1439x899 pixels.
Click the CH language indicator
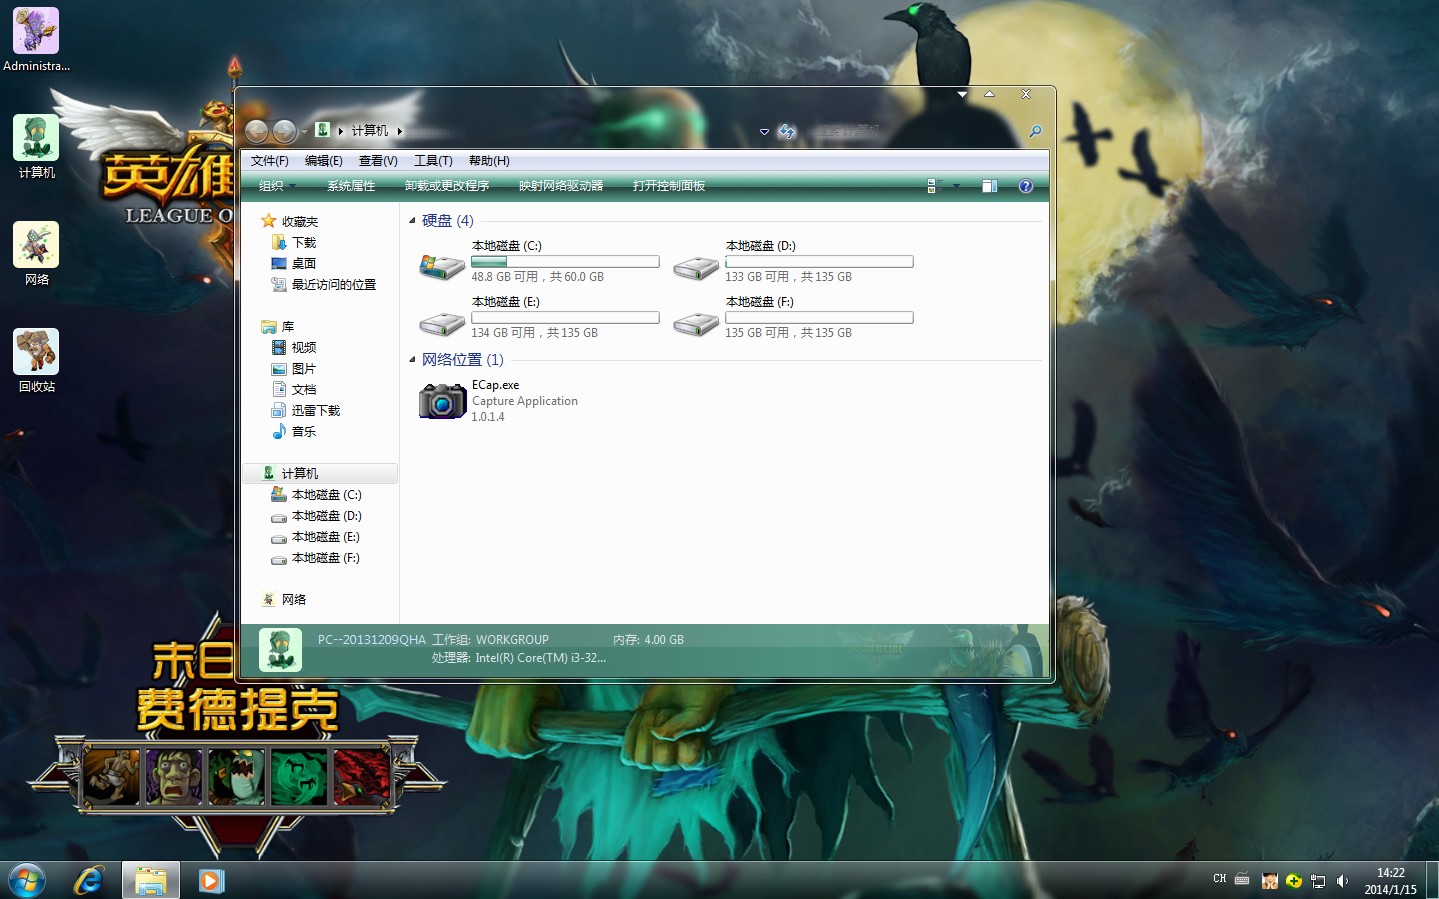1219,879
